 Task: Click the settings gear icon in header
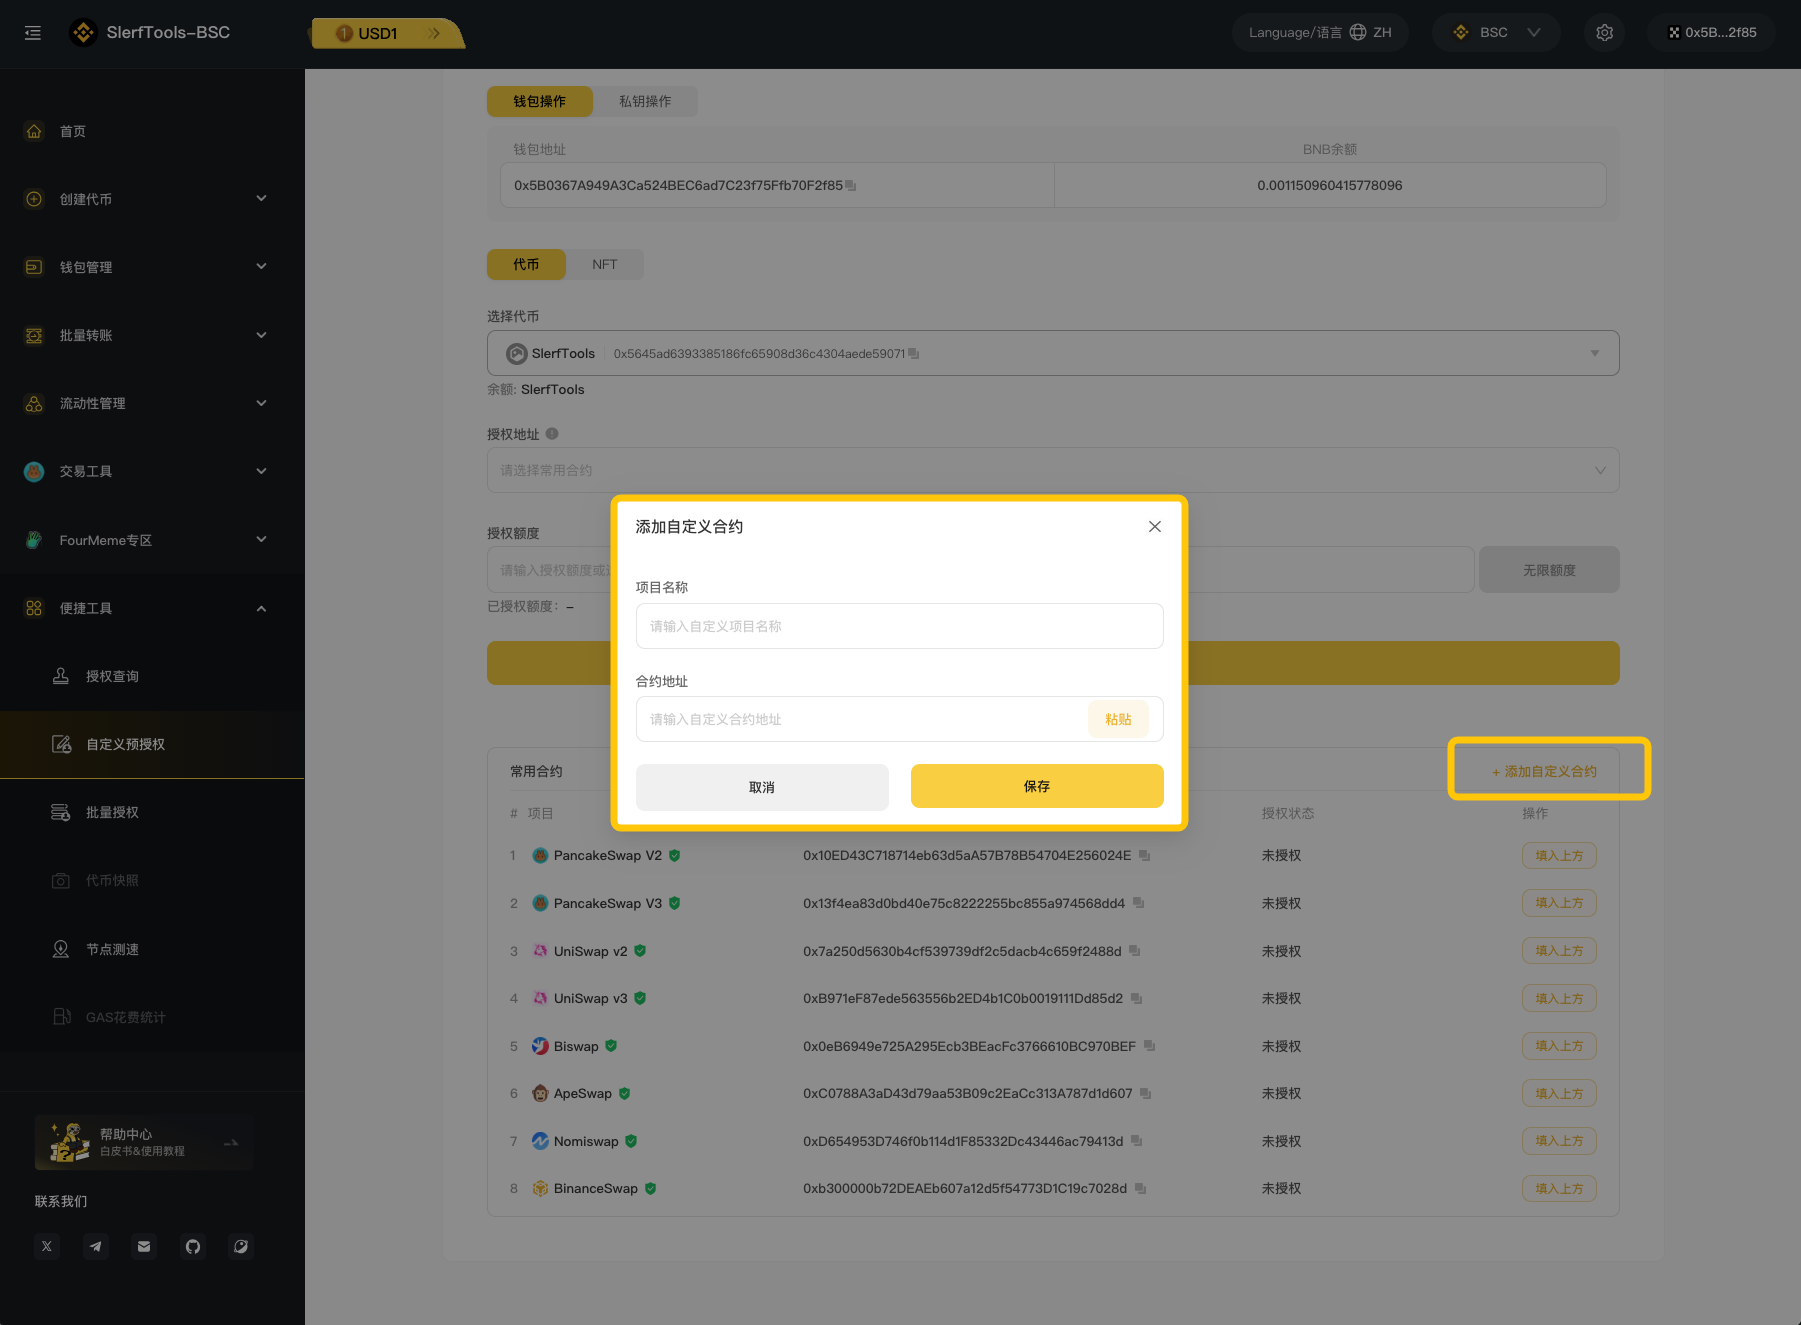pyautogui.click(x=1604, y=33)
